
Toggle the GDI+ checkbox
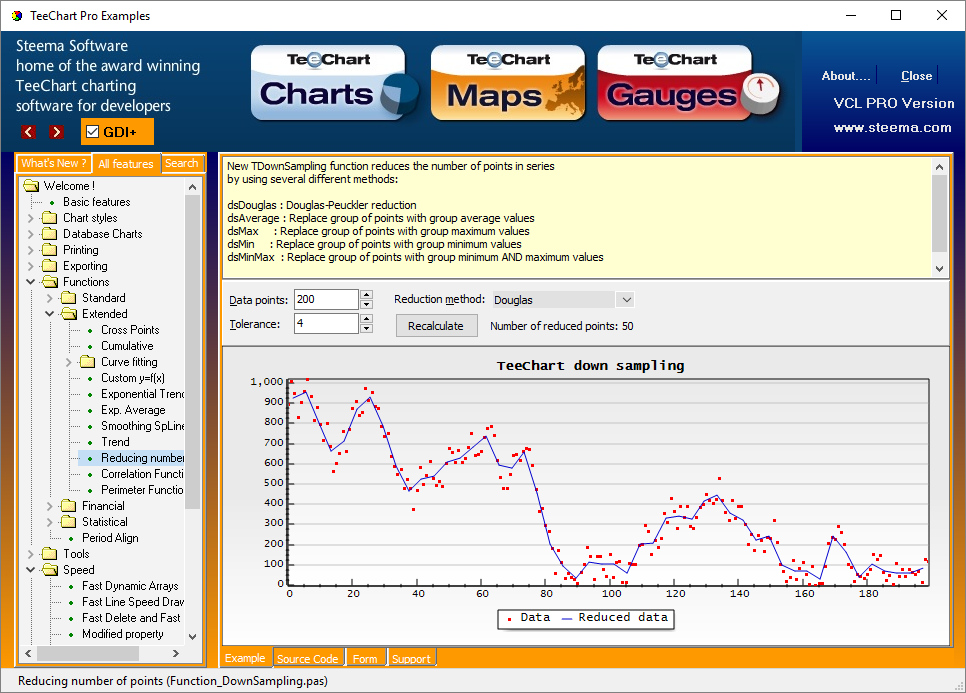pos(92,132)
